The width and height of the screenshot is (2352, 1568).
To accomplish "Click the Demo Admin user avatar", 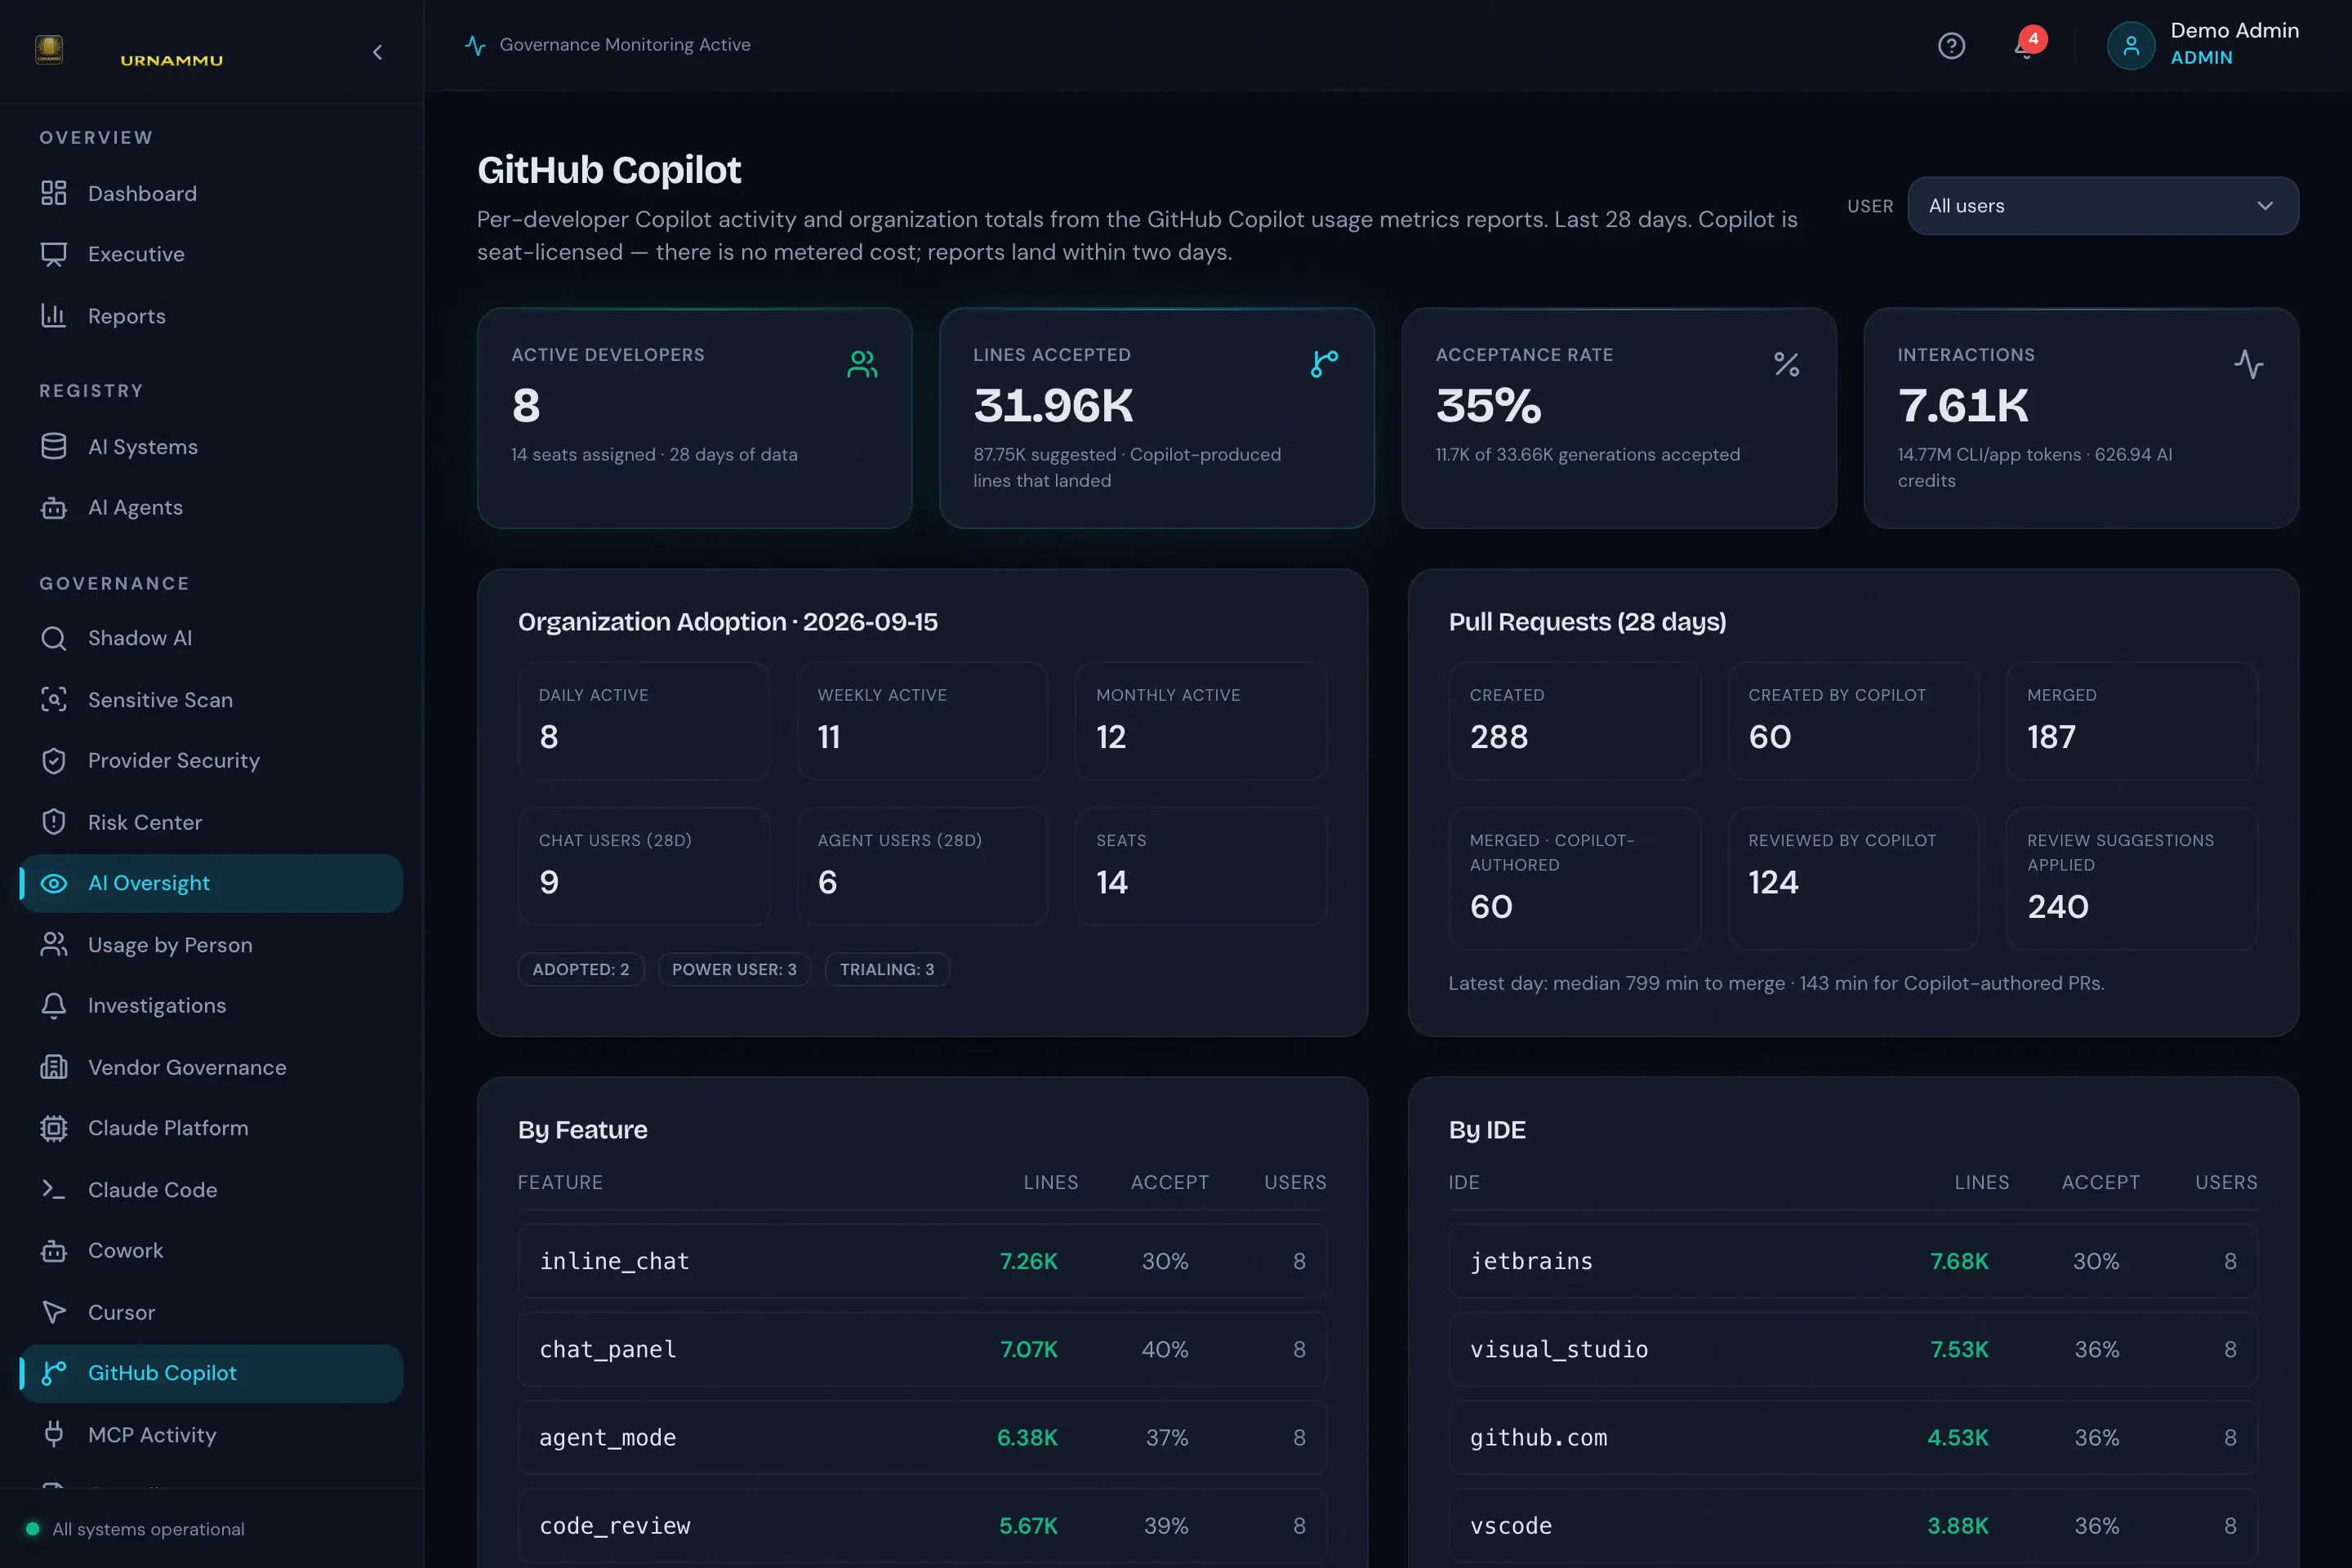I will (x=2130, y=46).
